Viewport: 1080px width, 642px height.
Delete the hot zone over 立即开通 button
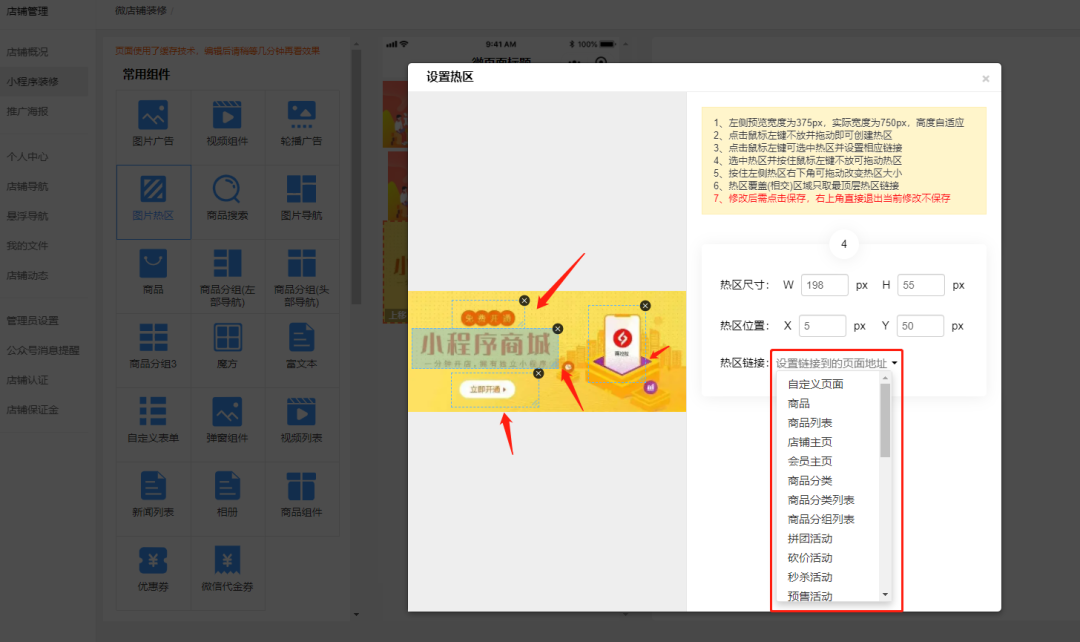[539, 373]
